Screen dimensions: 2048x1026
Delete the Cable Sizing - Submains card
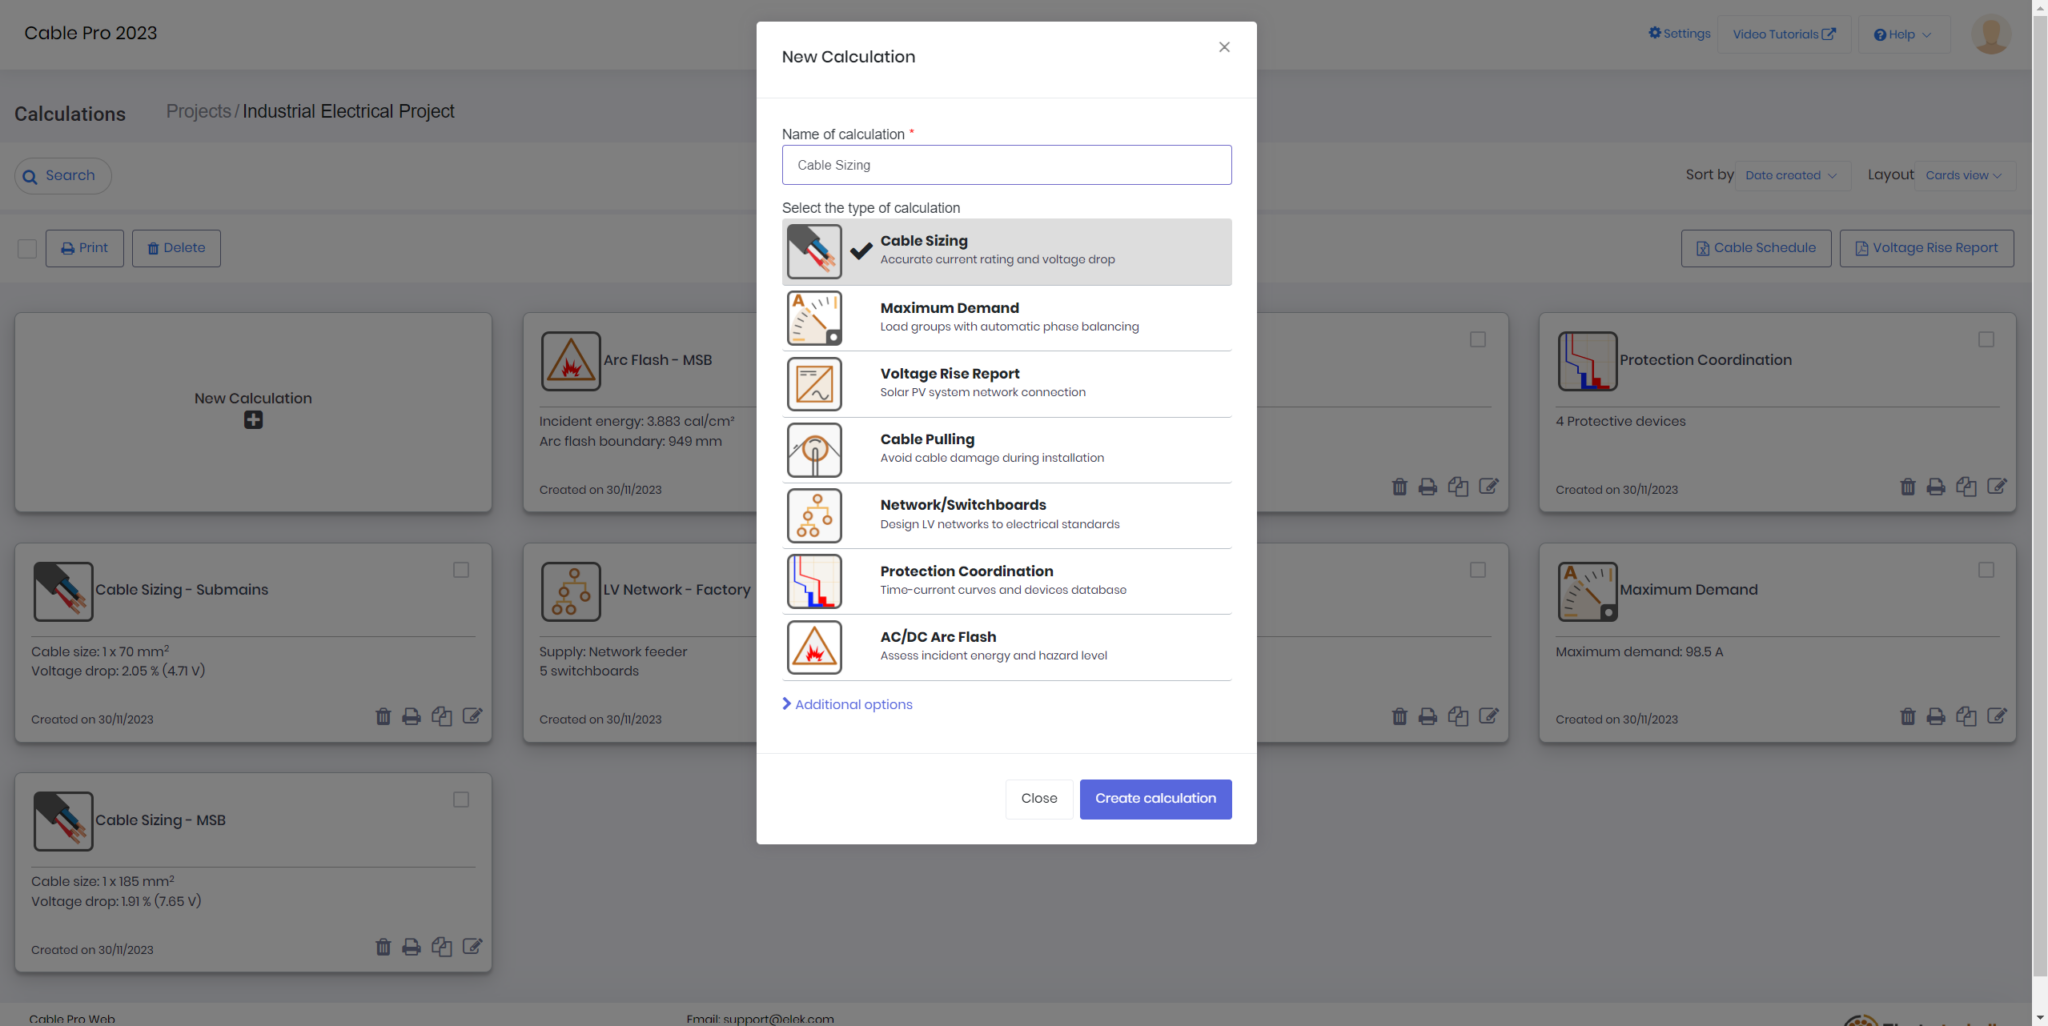pos(383,717)
